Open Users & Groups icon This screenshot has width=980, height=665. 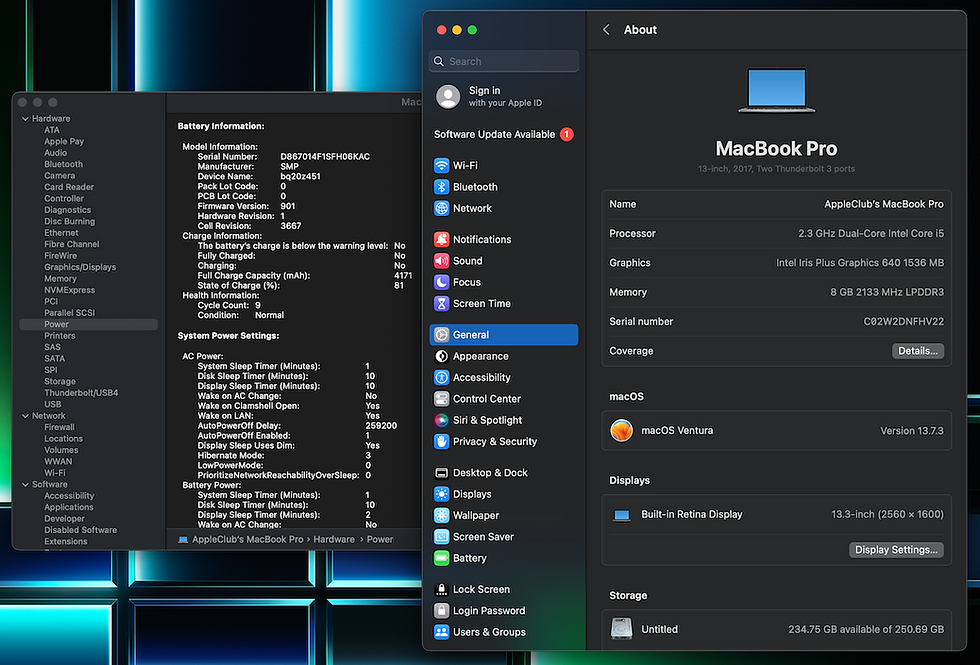tap(441, 631)
